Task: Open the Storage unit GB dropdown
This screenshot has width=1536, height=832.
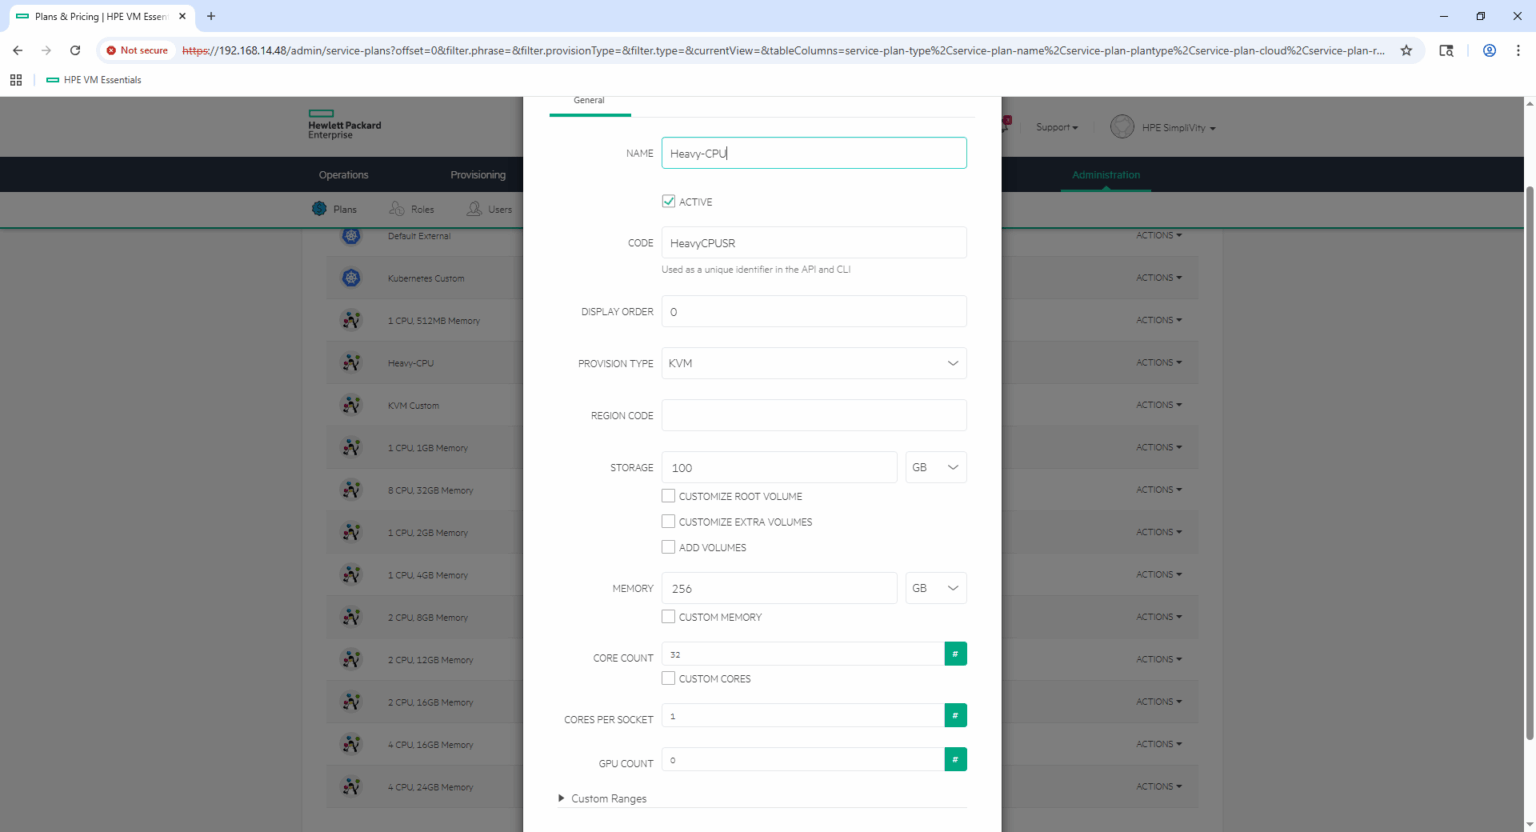Action: click(935, 467)
